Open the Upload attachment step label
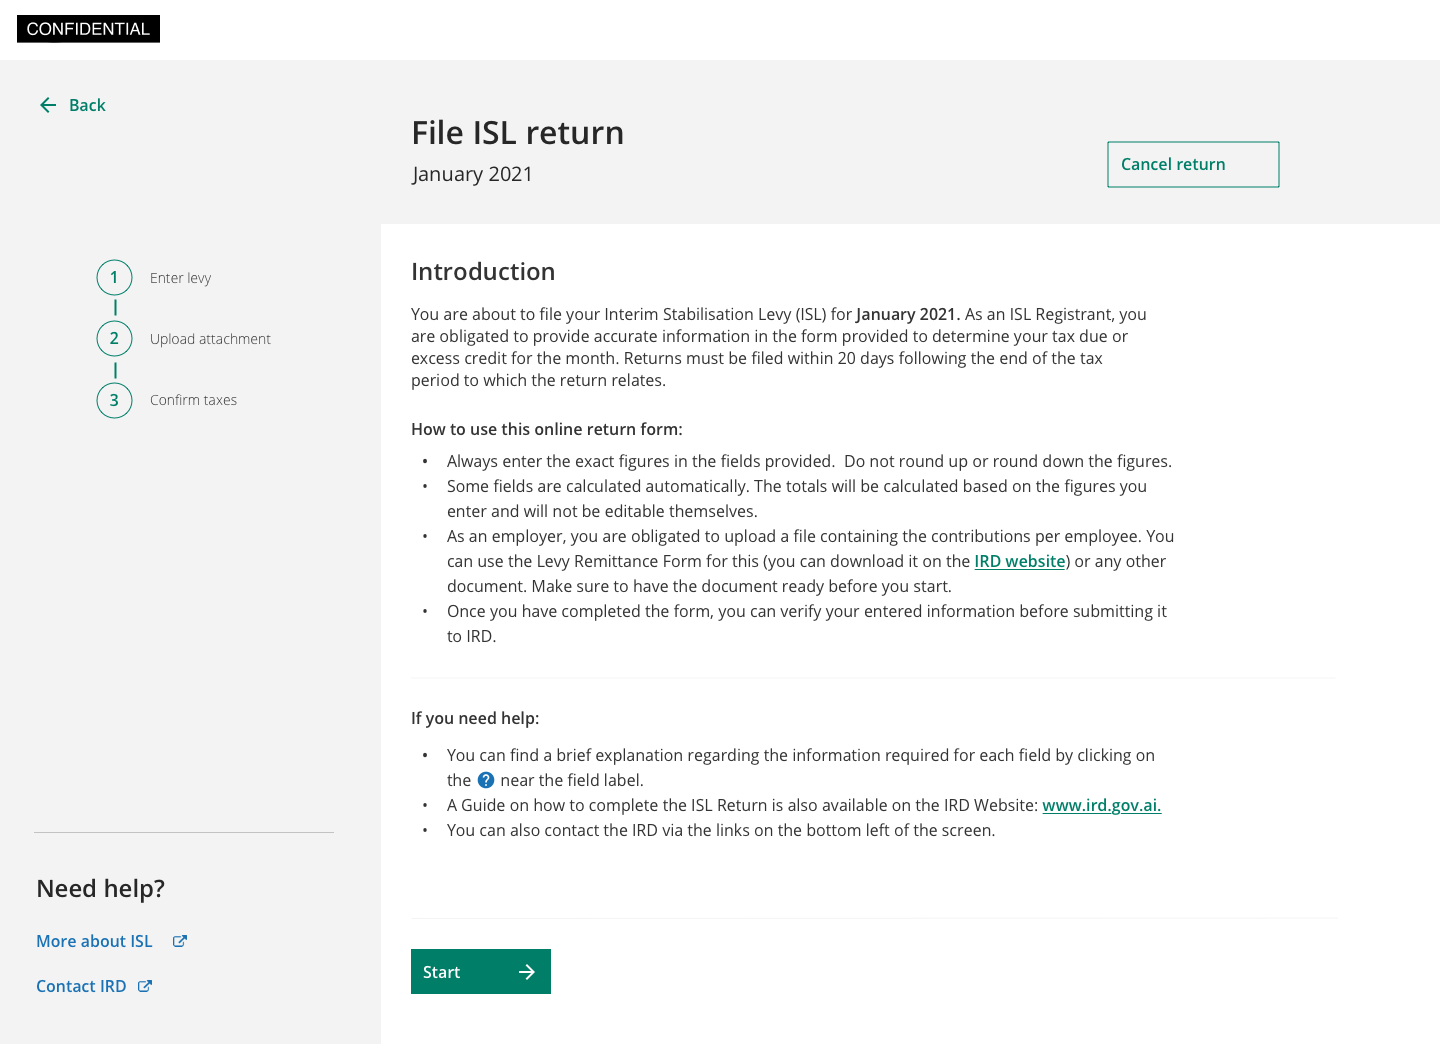 [x=210, y=339]
